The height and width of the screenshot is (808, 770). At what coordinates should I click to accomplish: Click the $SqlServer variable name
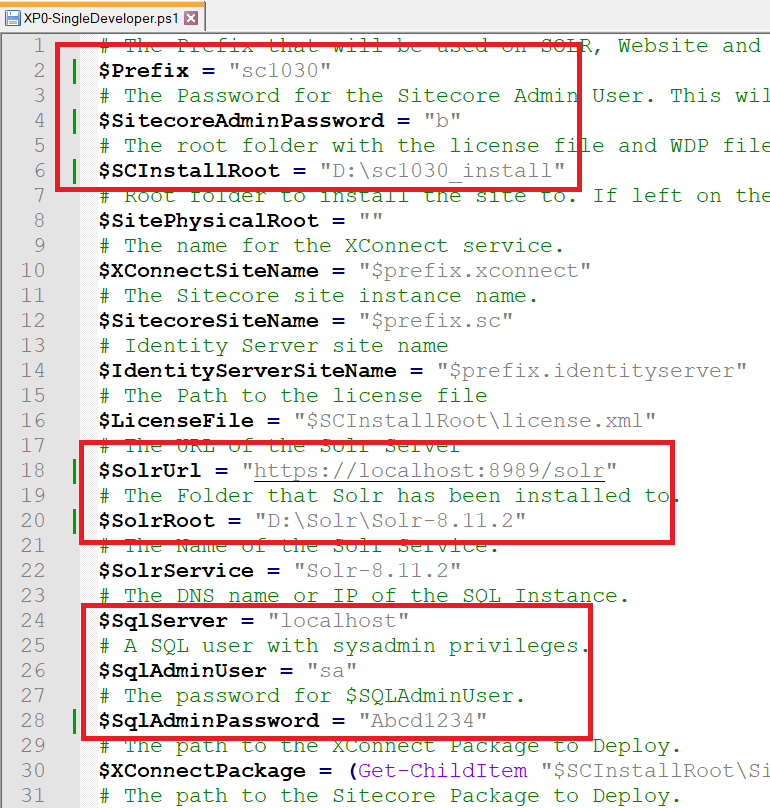pyautogui.click(x=163, y=620)
